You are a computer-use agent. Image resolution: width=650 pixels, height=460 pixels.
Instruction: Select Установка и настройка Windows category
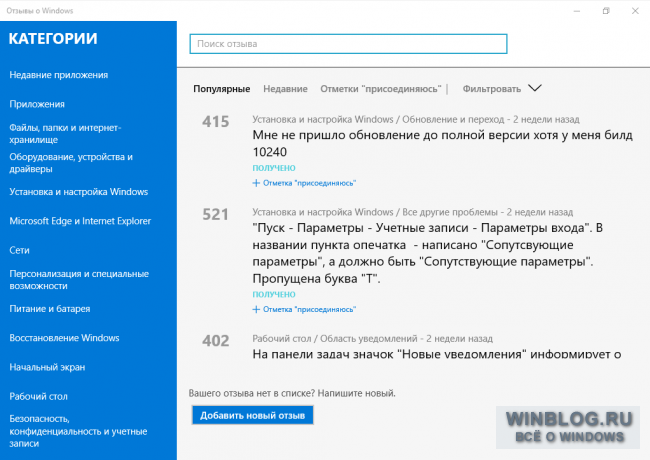click(x=79, y=192)
